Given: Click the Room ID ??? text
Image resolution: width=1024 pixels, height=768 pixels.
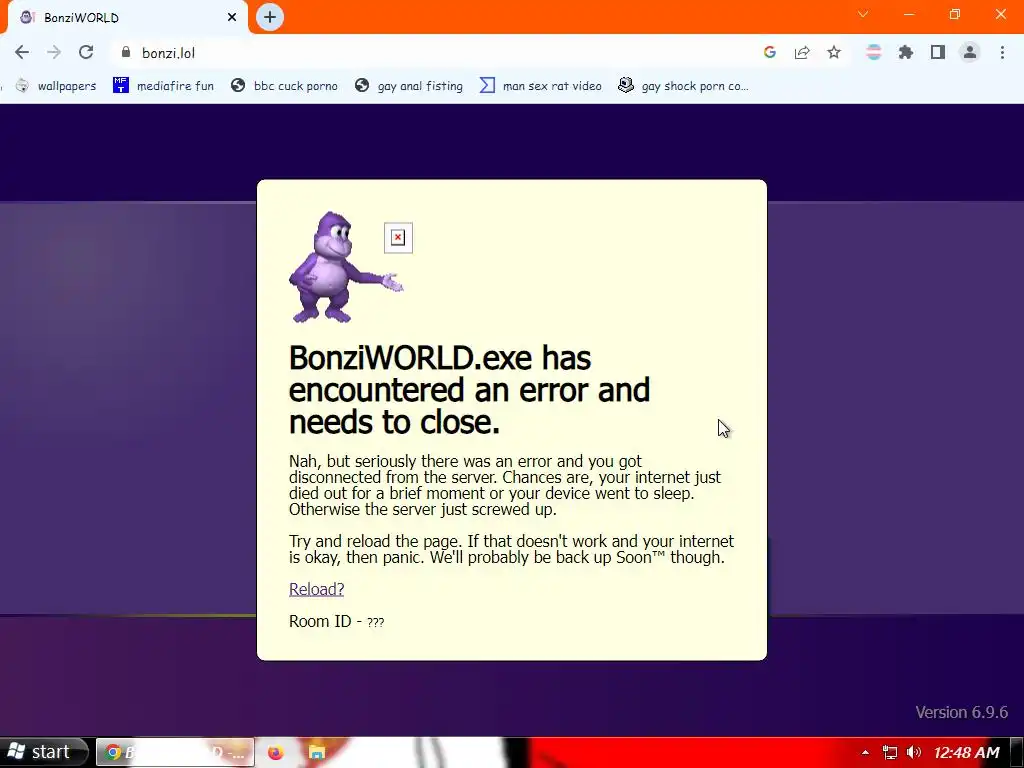Looking at the screenshot, I should click(336, 621).
